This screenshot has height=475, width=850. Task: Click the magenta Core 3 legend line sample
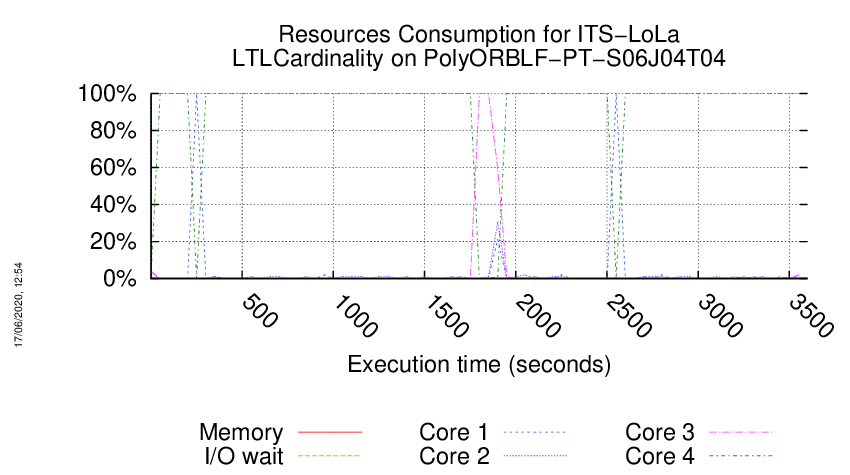(741, 432)
